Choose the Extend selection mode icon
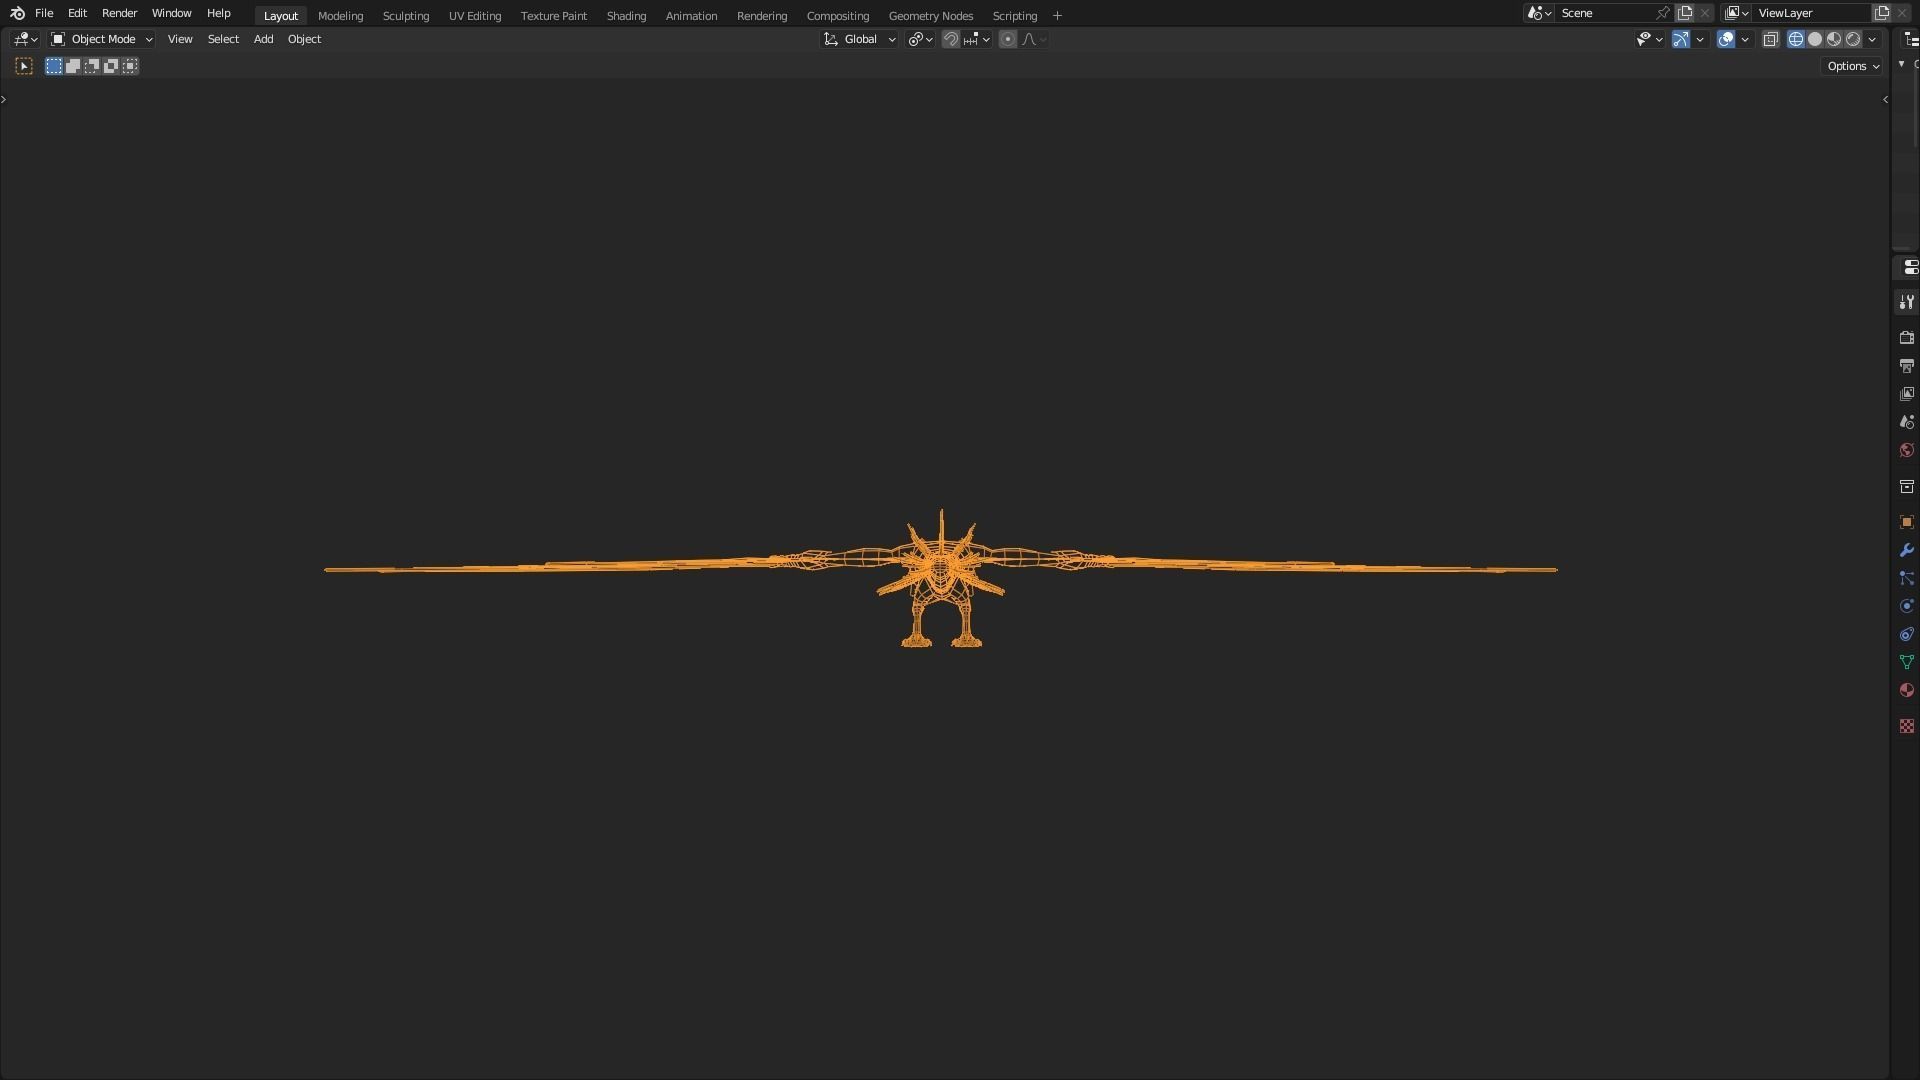This screenshot has height=1080, width=1920. [x=73, y=66]
